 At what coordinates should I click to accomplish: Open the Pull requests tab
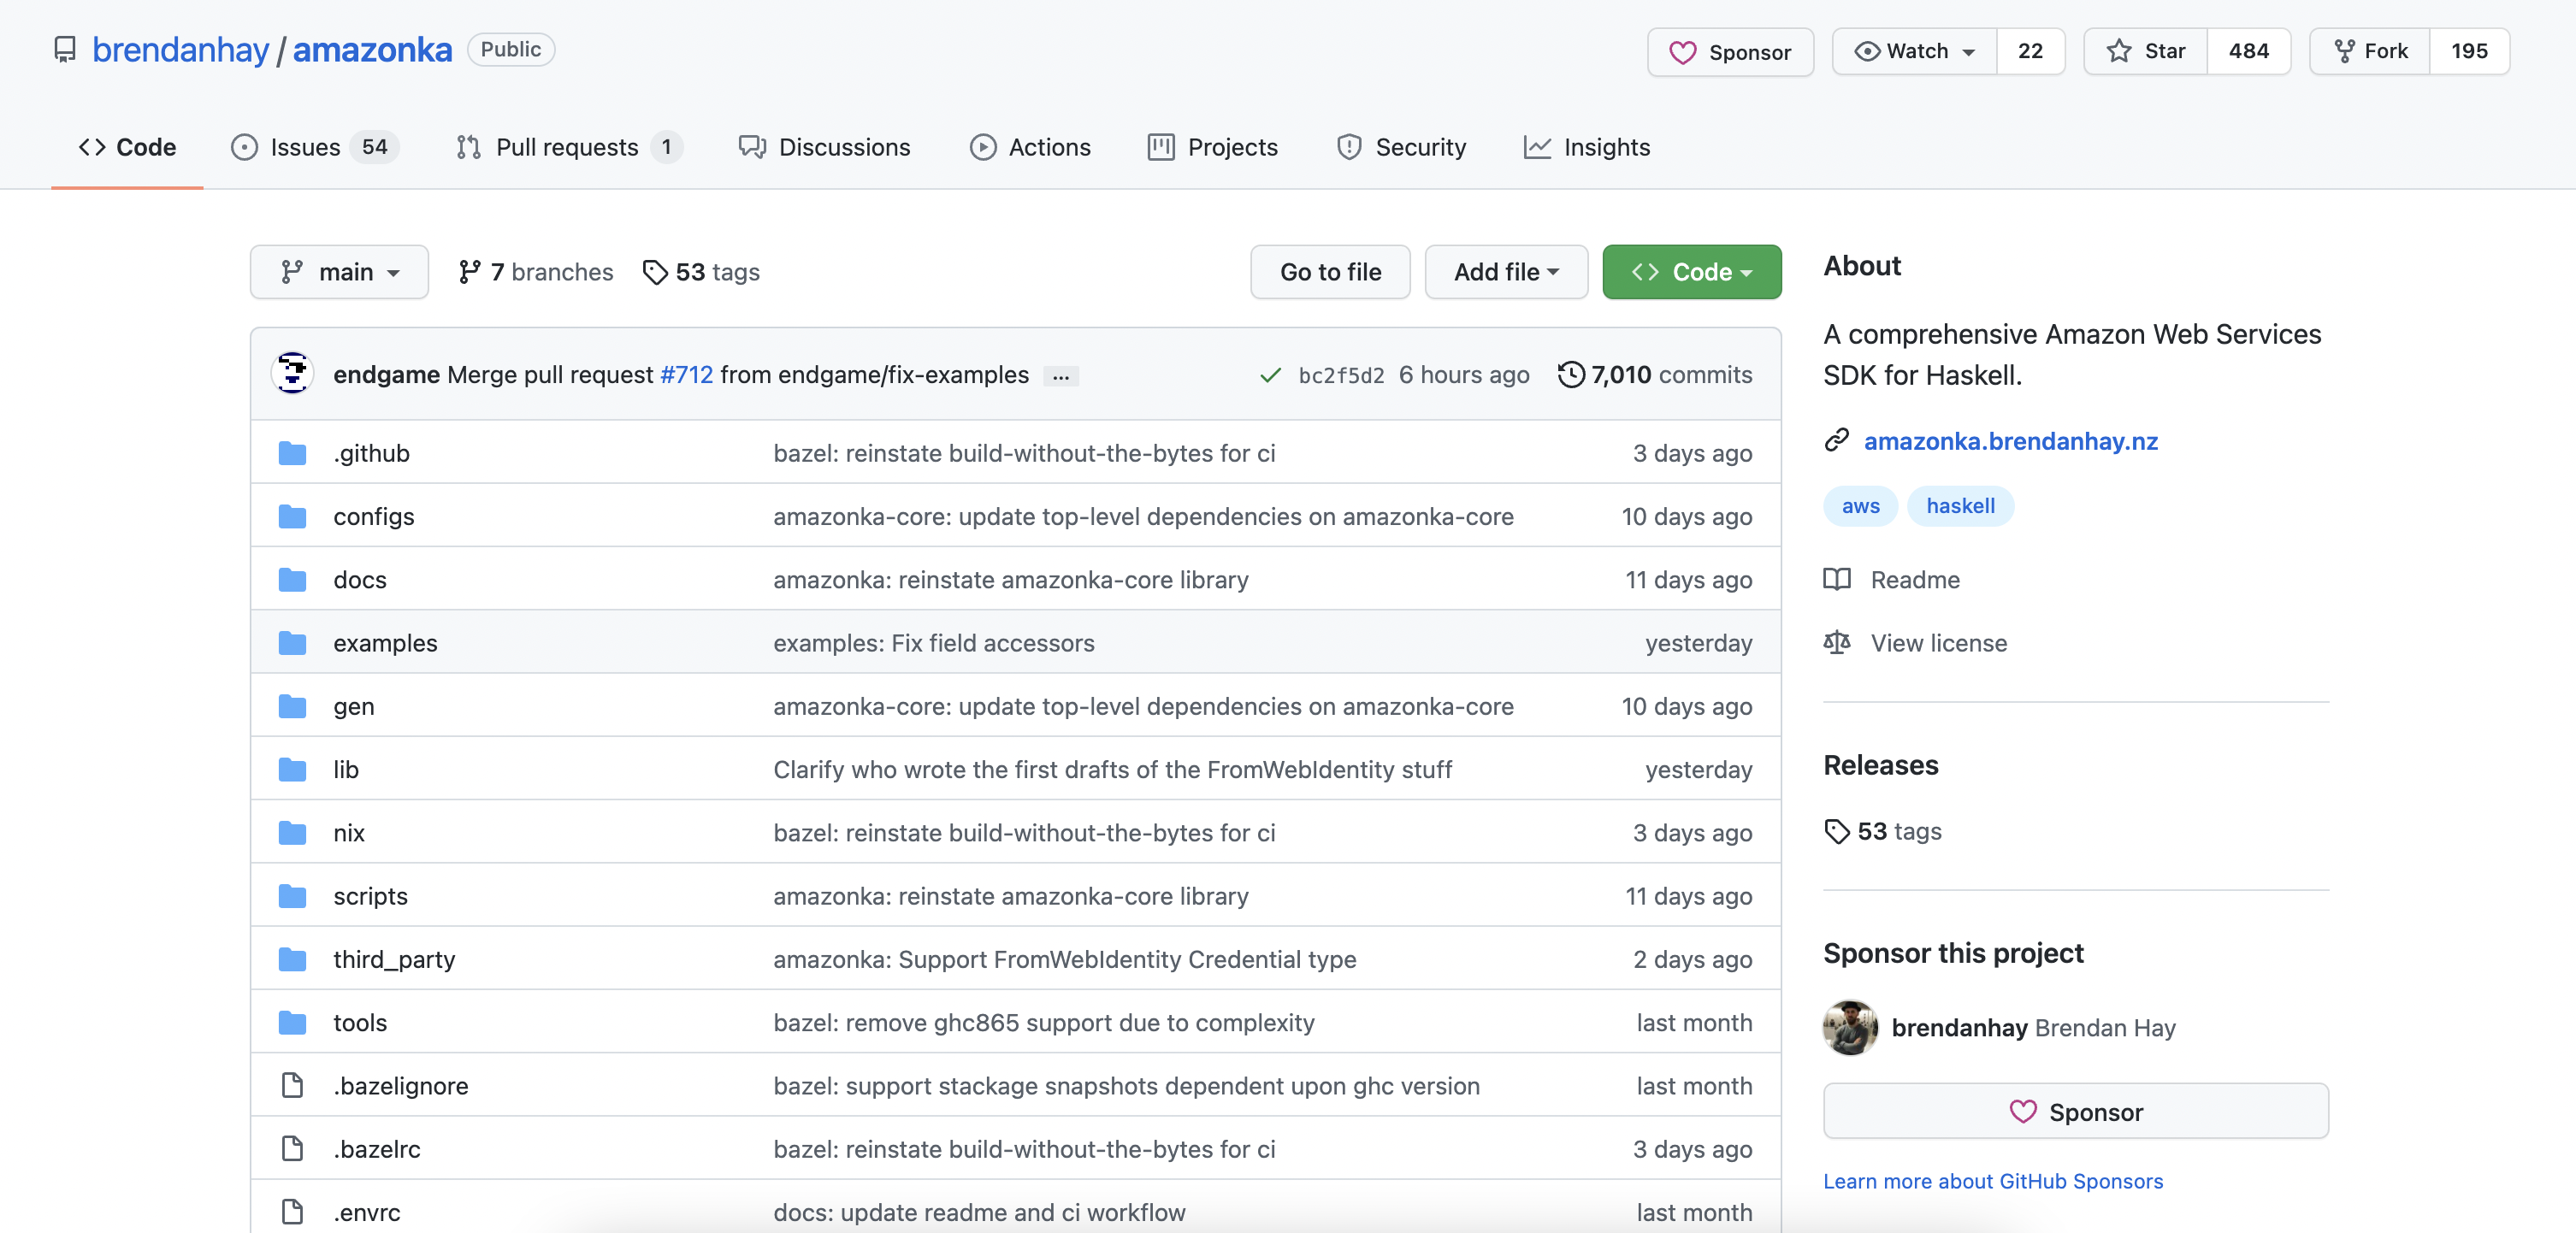[567, 147]
